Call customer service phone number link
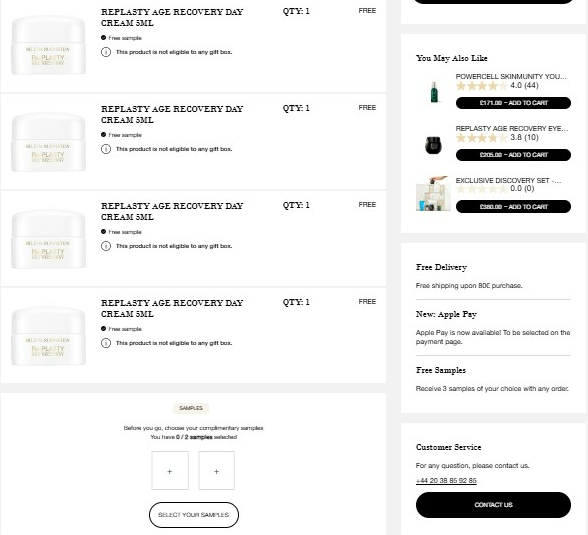The width and height of the screenshot is (588, 535). (x=446, y=481)
